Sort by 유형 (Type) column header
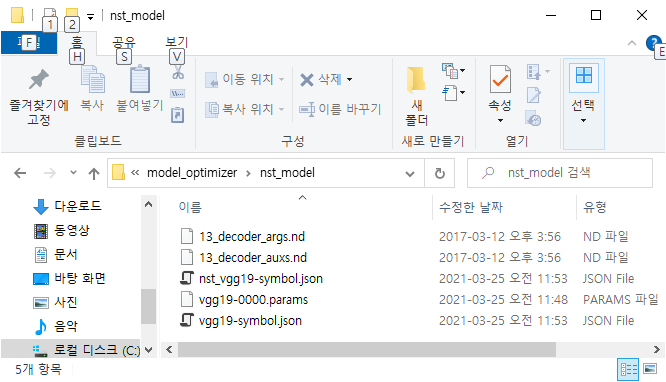The width and height of the screenshot is (666, 382). point(595,207)
